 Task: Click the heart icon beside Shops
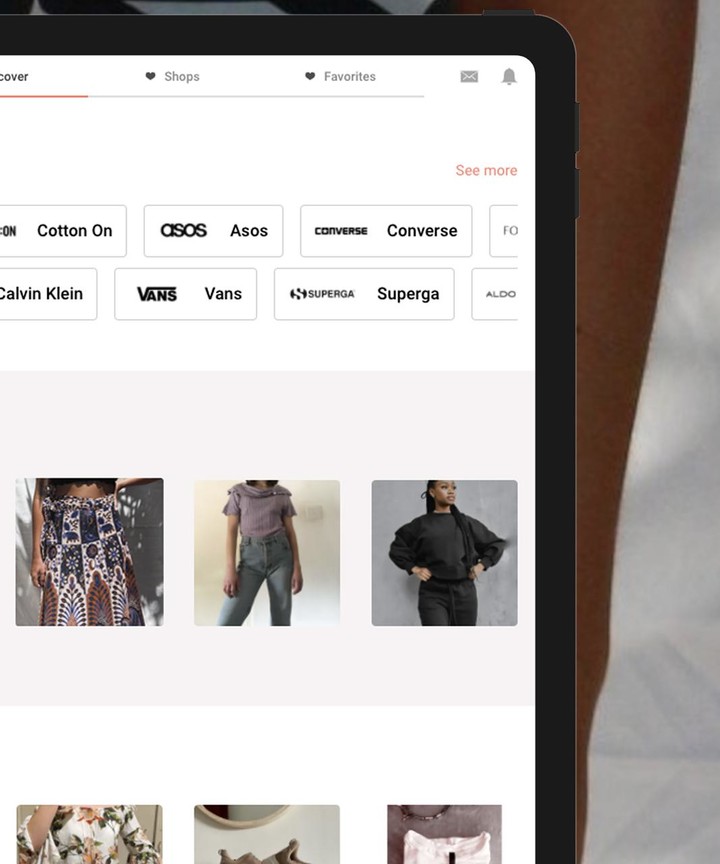coord(150,76)
